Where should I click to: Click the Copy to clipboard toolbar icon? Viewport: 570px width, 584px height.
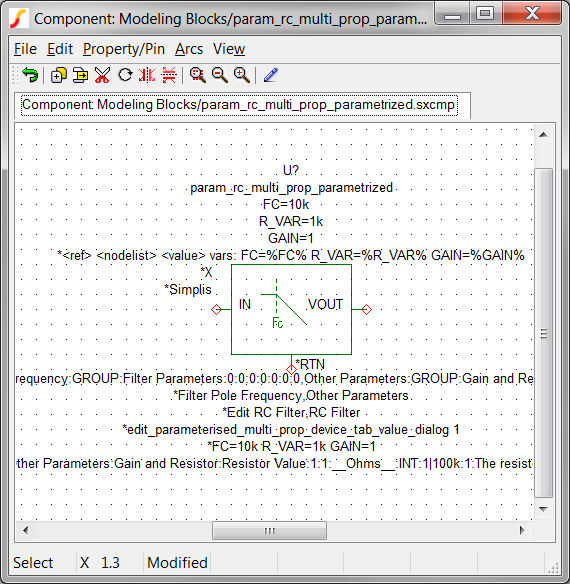pyautogui.click(x=80, y=75)
